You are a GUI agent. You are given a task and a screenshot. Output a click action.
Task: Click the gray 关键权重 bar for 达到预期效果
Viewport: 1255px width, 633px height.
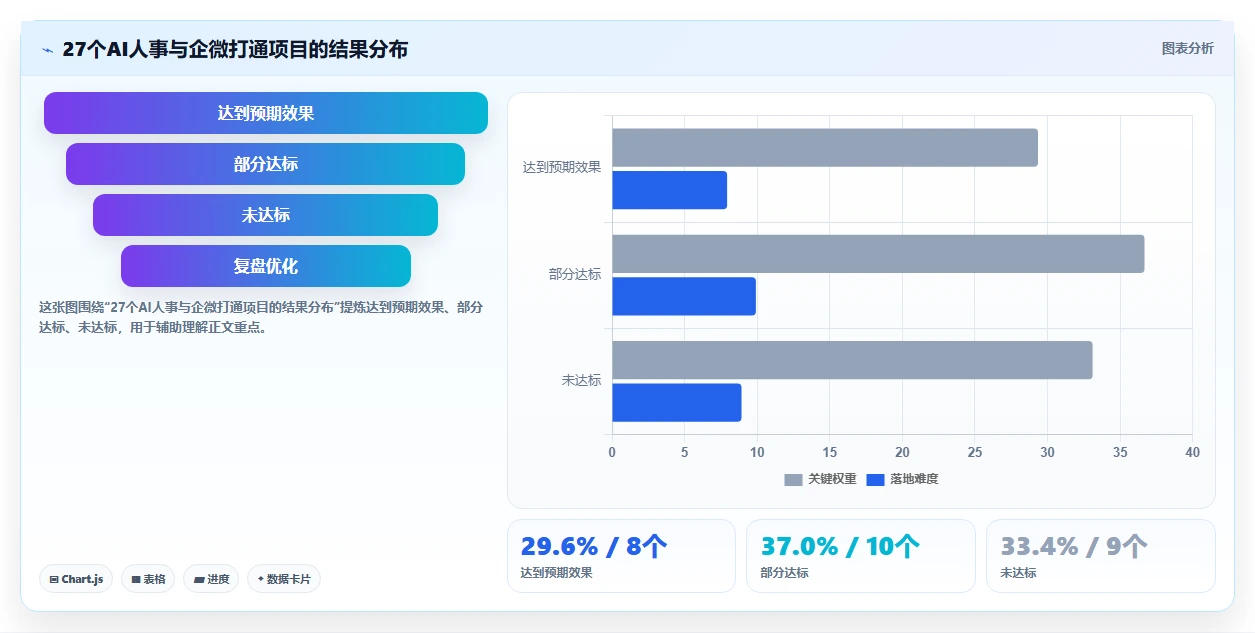825,148
